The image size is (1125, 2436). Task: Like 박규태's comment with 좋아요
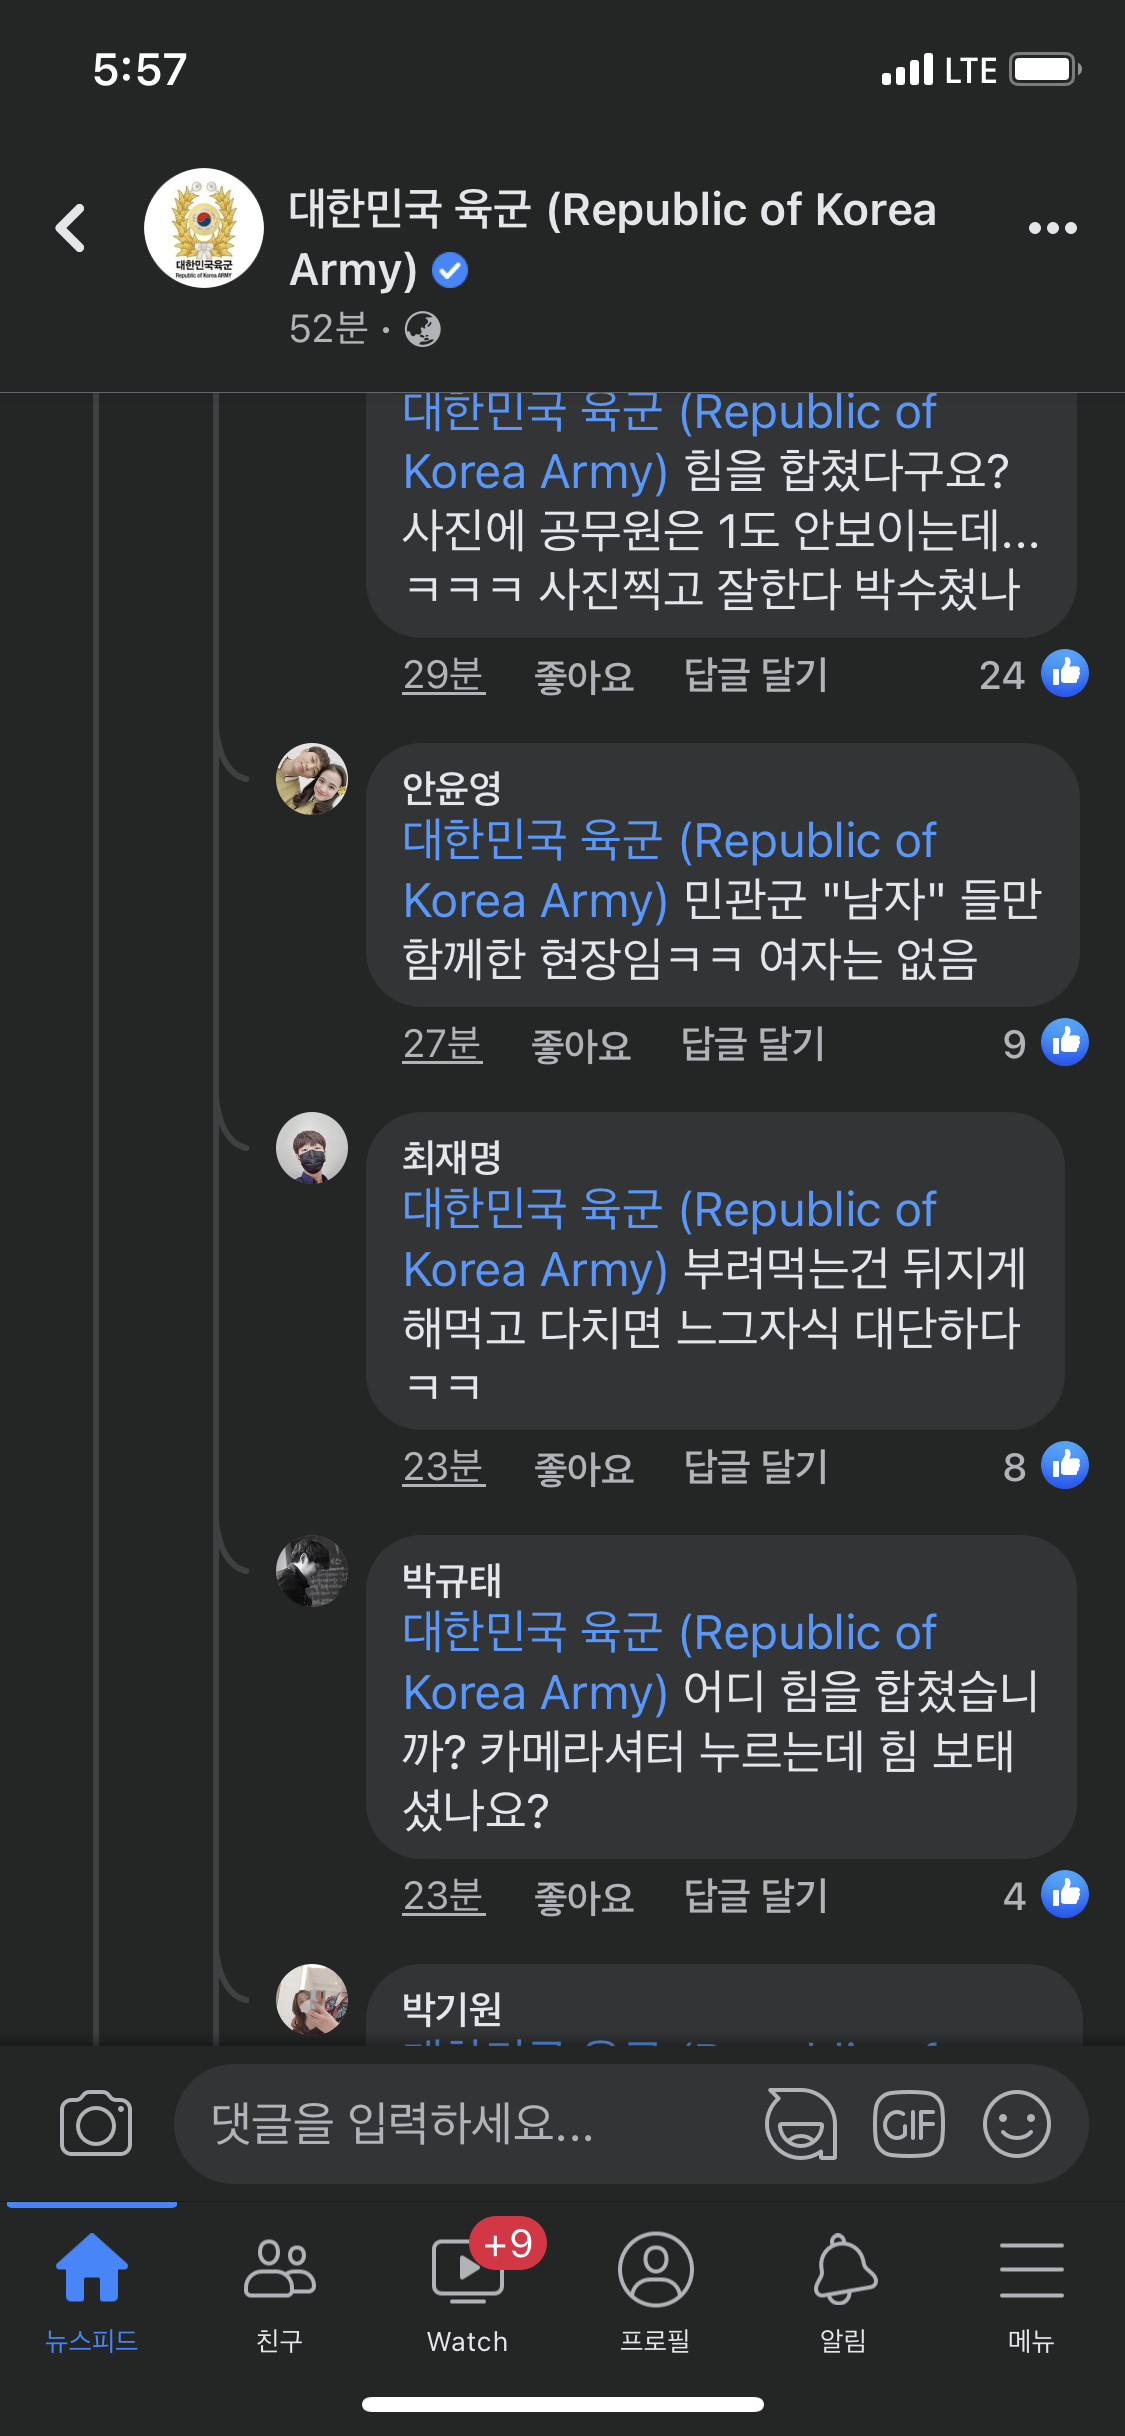coord(584,1897)
